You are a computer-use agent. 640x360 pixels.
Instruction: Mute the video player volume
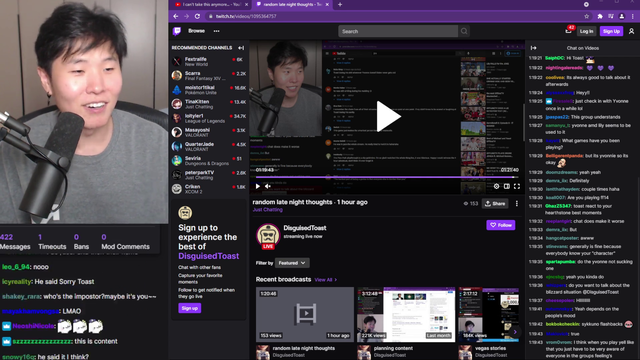[x=268, y=186]
